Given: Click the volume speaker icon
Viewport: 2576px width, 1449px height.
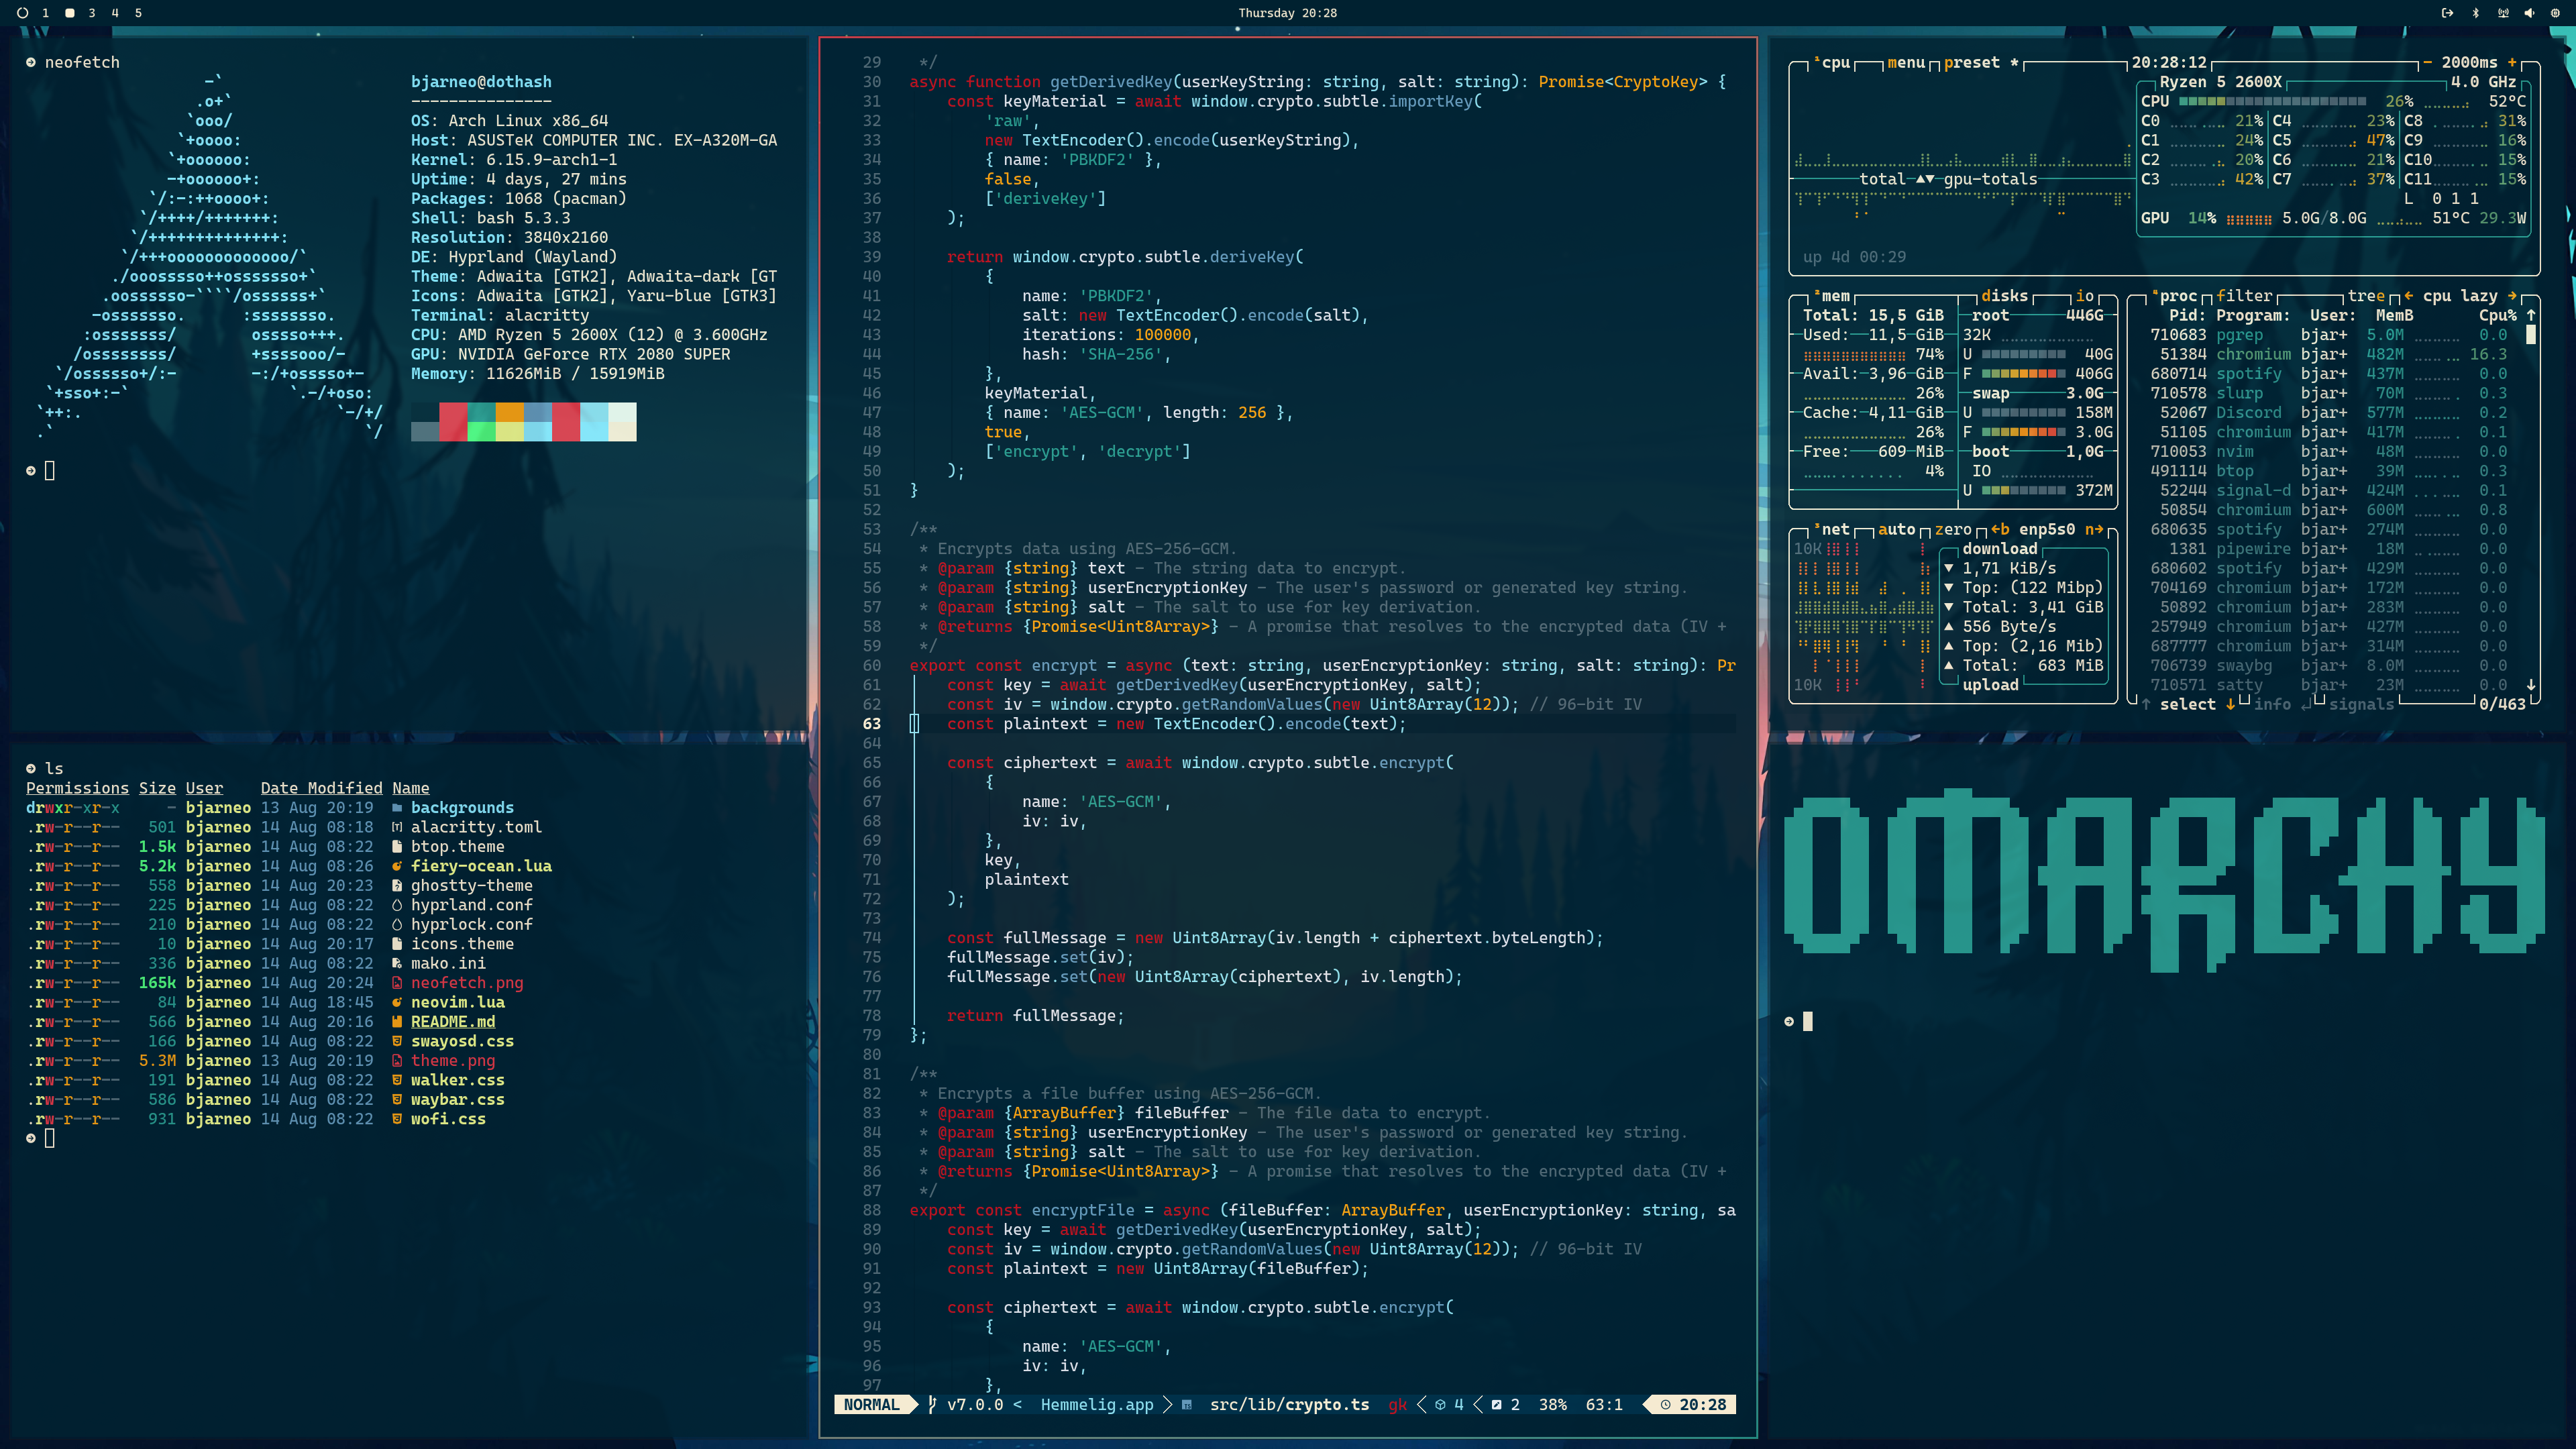Looking at the screenshot, I should pyautogui.click(x=2530, y=13).
